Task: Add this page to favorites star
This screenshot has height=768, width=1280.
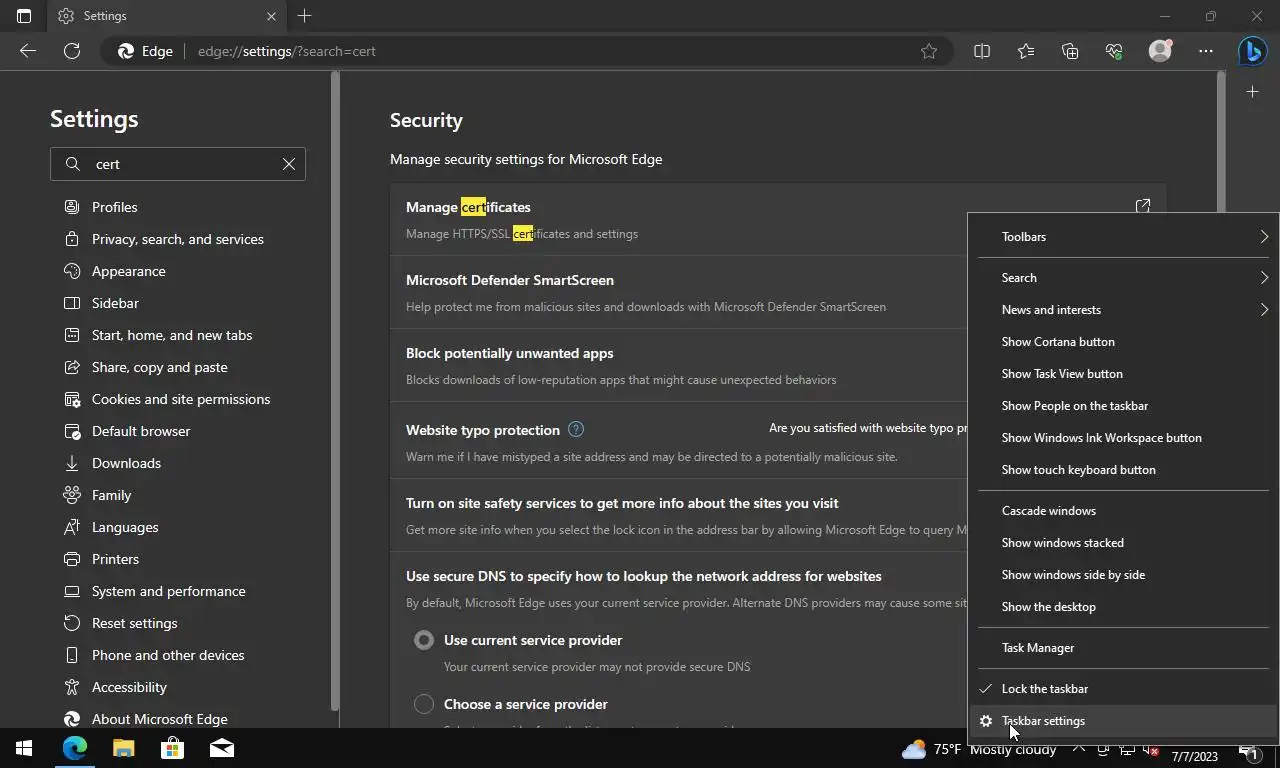Action: tap(929, 51)
